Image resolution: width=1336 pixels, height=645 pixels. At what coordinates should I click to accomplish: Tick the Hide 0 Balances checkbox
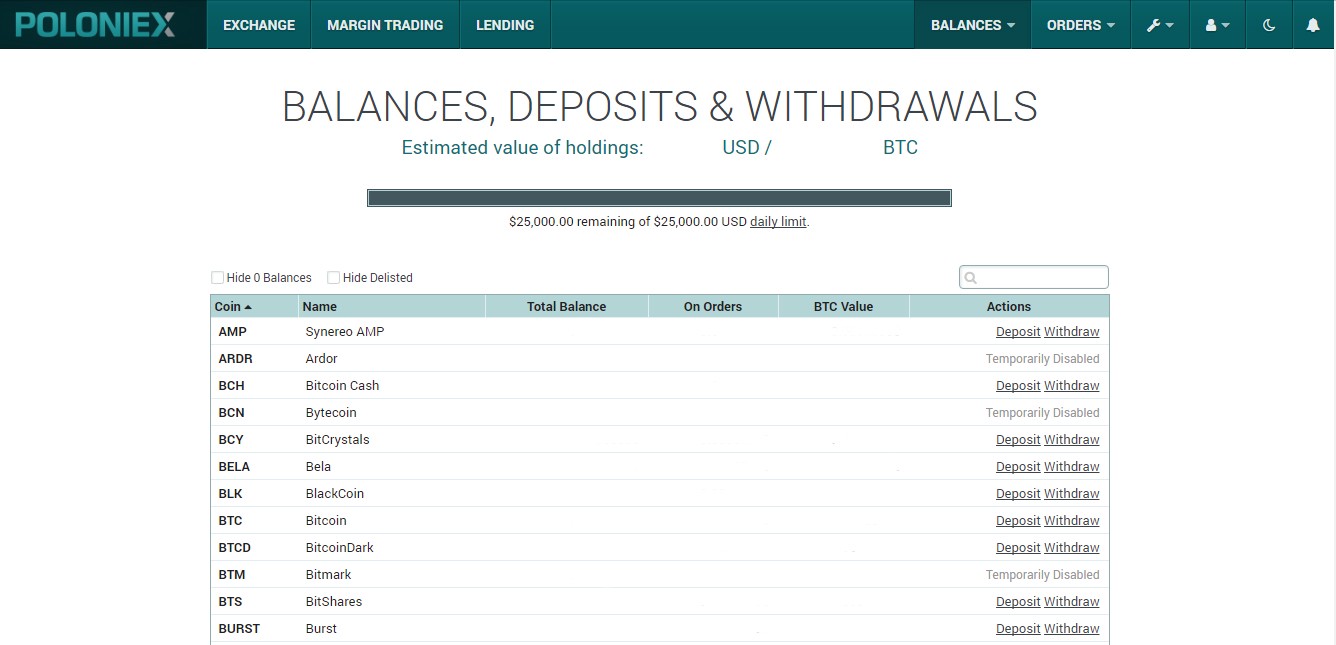point(217,278)
